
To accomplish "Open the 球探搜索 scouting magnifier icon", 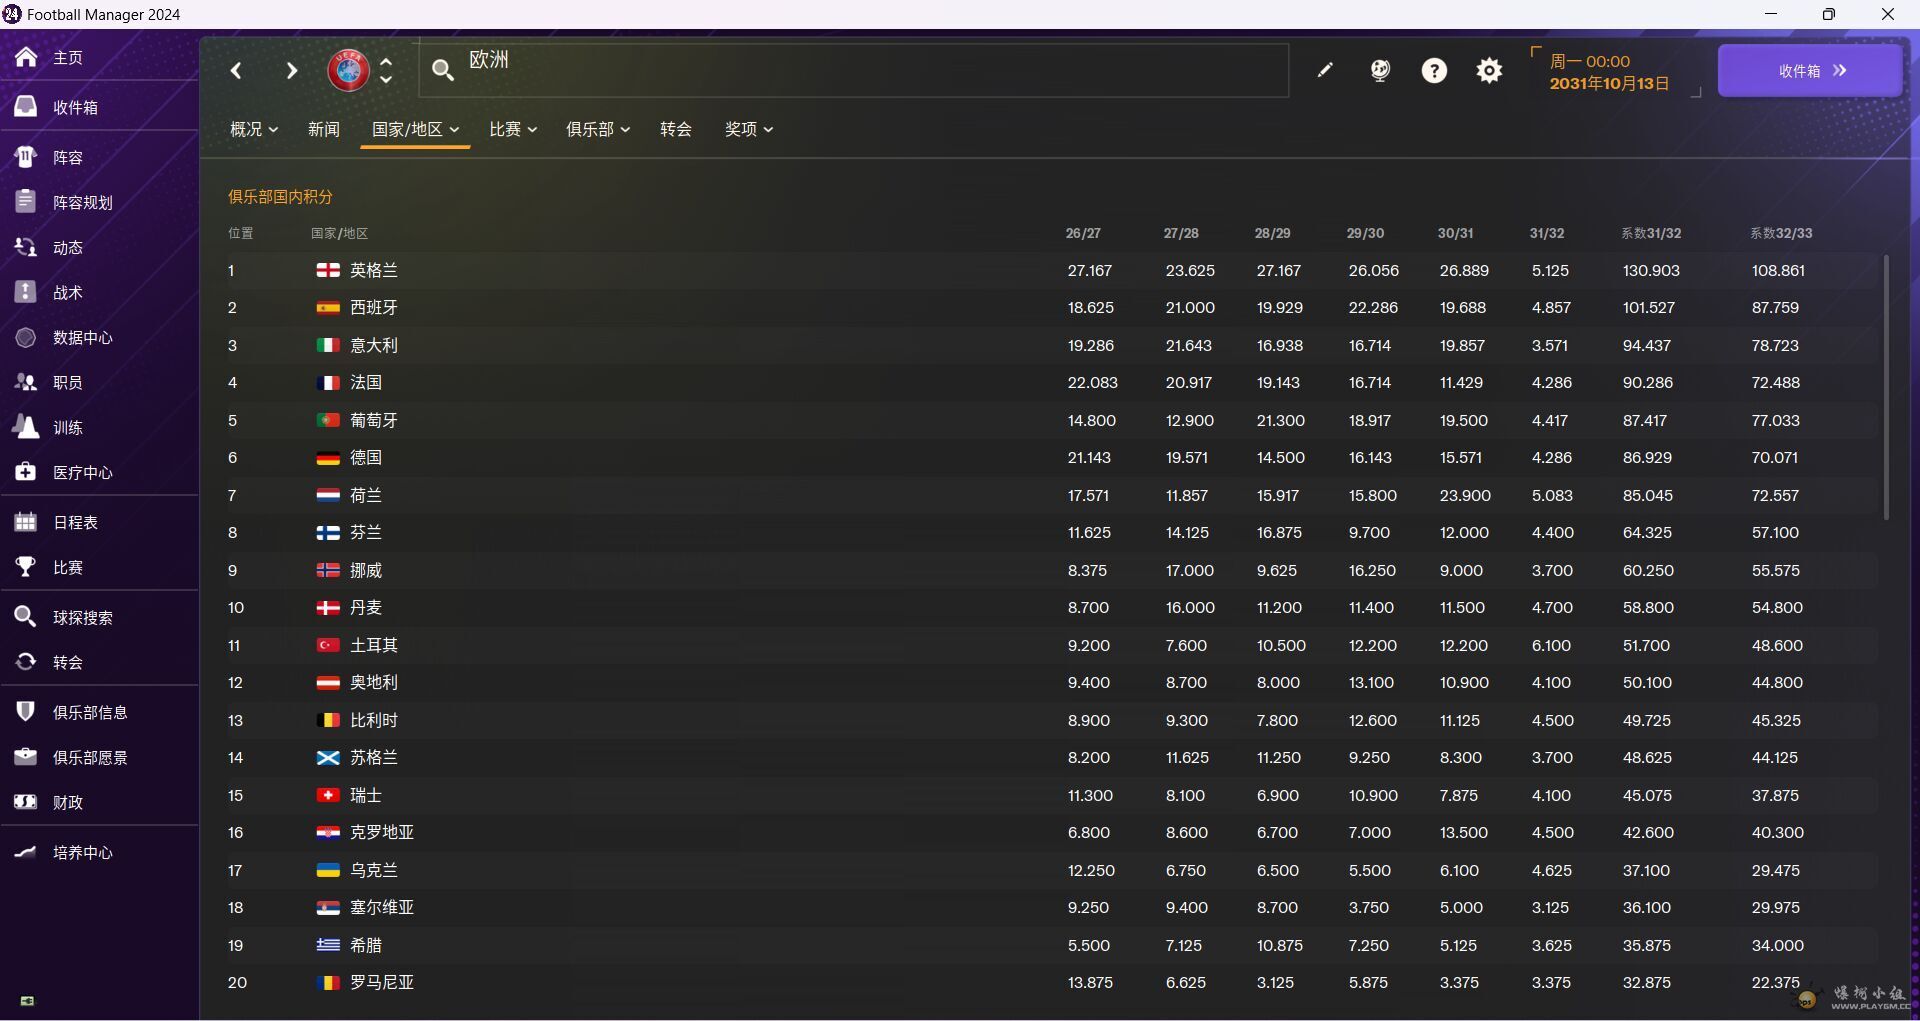I will tap(26, 617).
